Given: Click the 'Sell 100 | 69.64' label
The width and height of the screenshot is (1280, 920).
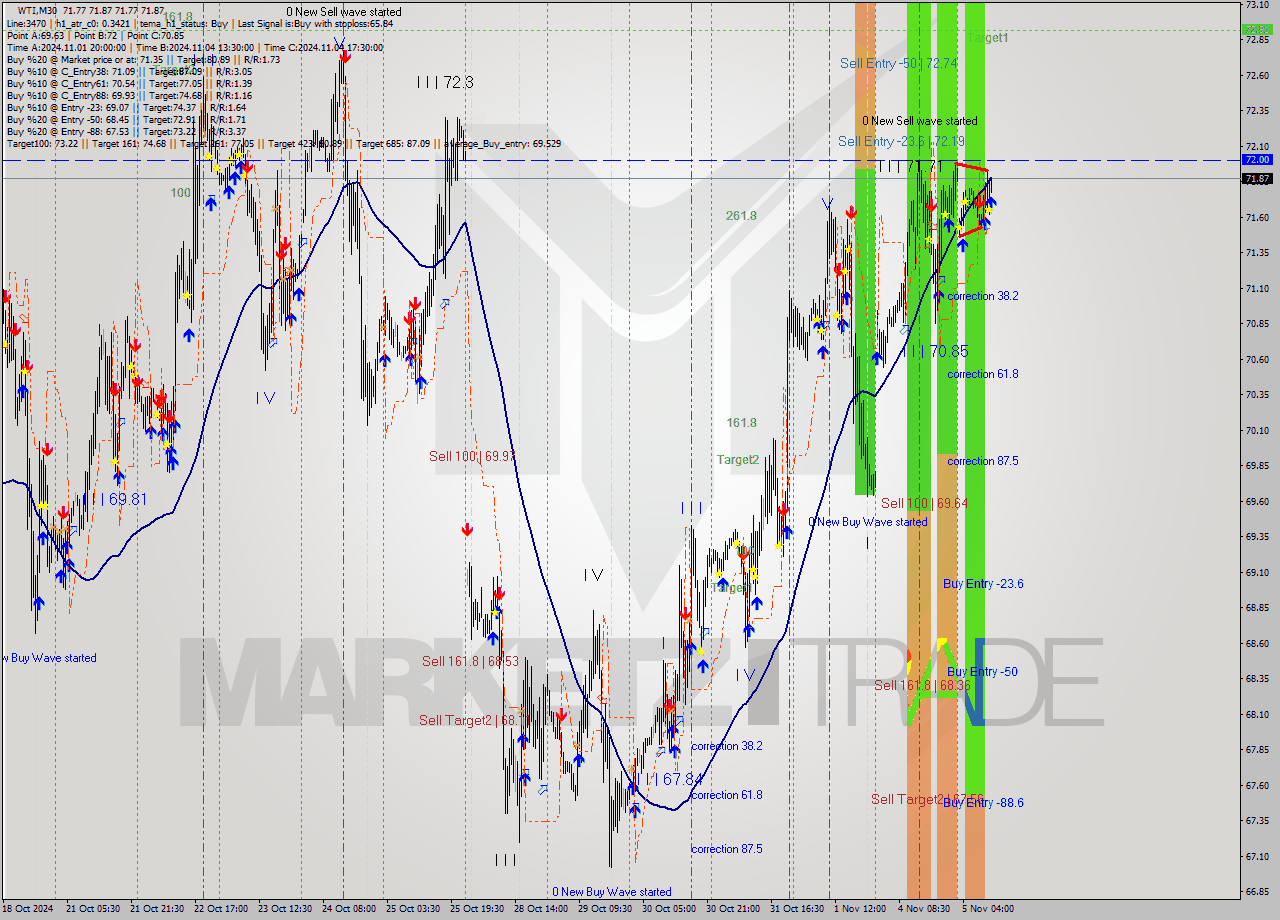Looking at the screenshot, I should point(924,503).
